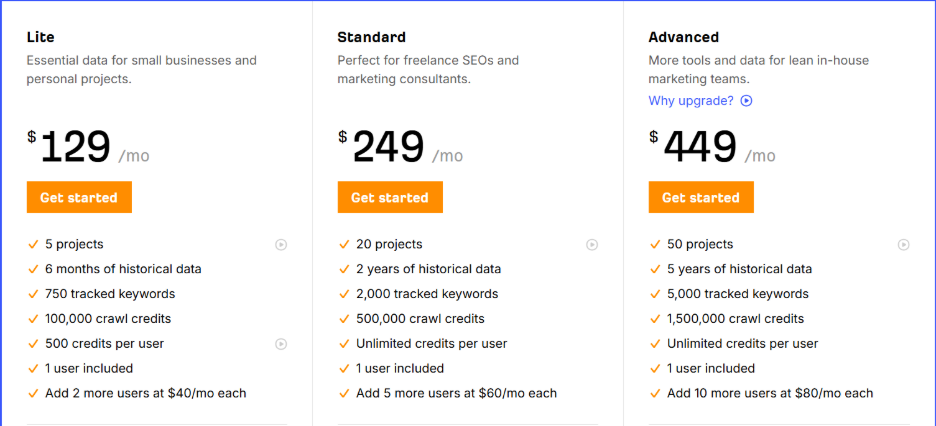Click the $129 per month price
The width and height of the screenshot is (936, 426).
[88, 148]
